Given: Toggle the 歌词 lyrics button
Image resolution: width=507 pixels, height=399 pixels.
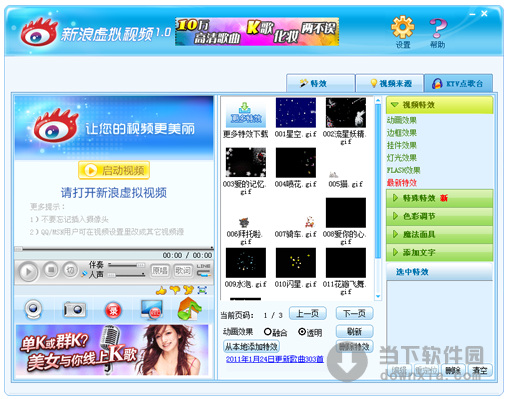Looking at the screenshot, I should click(x=183, y=270).
